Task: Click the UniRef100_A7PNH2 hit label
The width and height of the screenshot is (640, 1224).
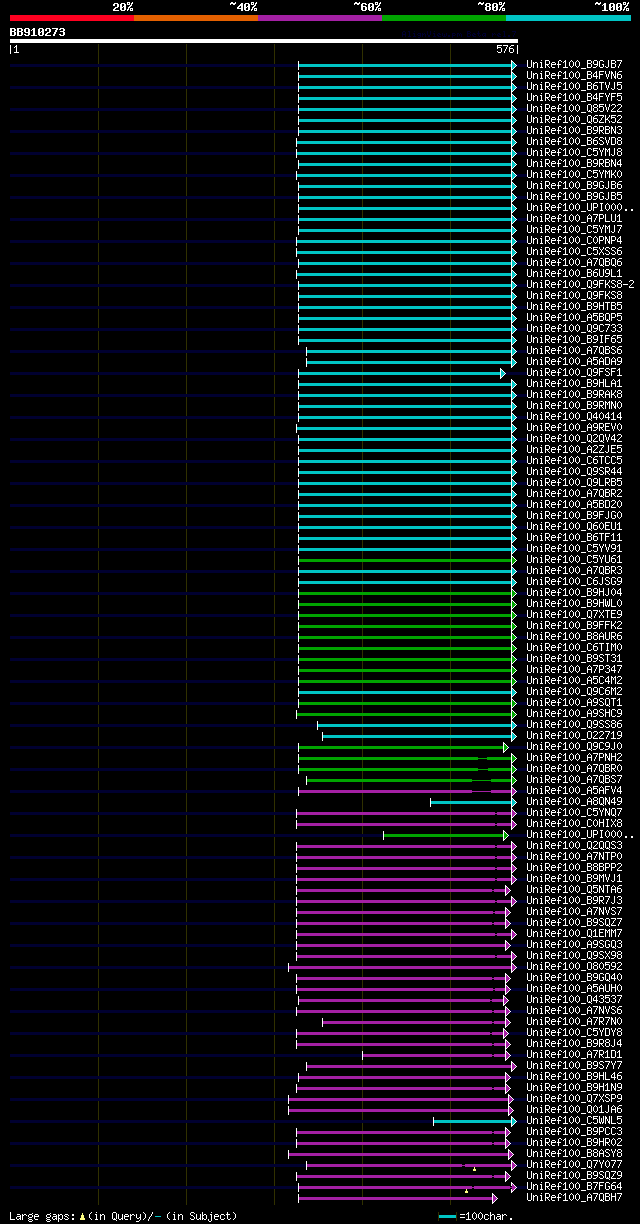Action: [x=574, y=757]
